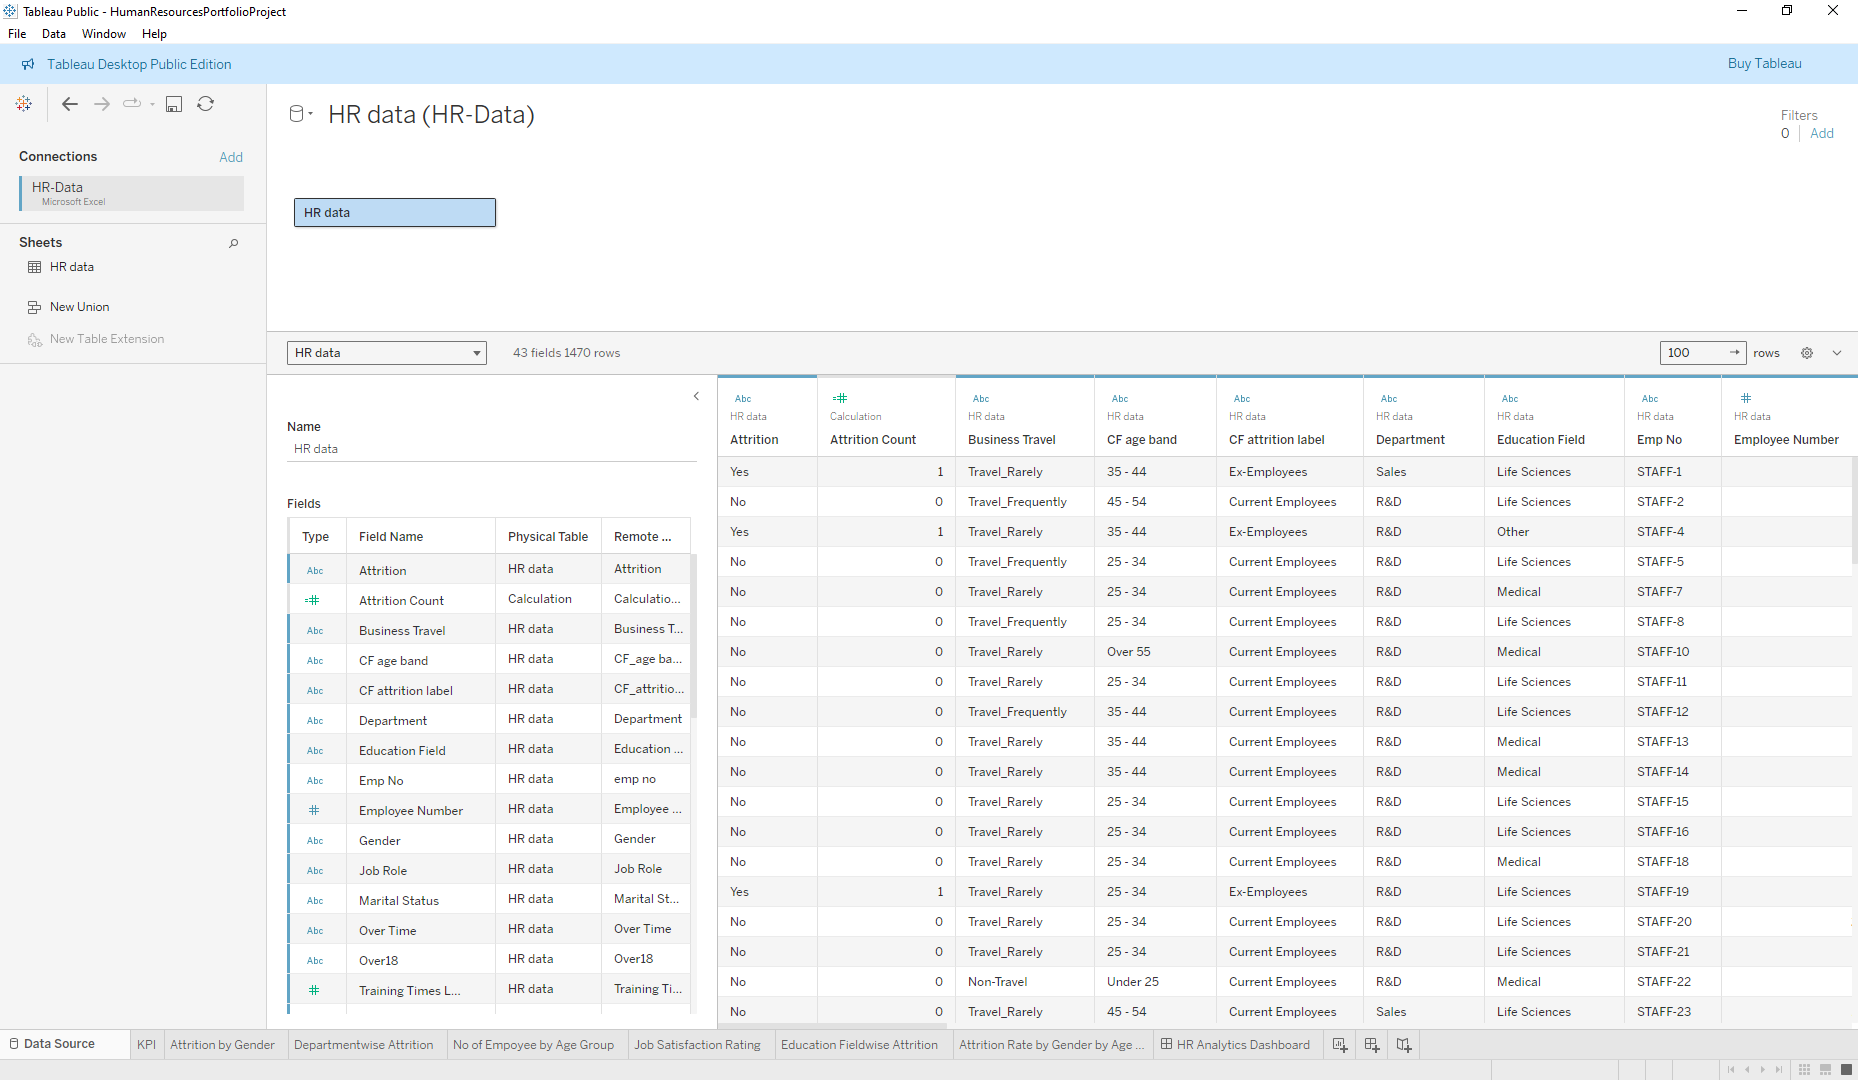Switch to the KPI sheet tab
The image size is (1858, 1080).
[x=146, y=1045]
